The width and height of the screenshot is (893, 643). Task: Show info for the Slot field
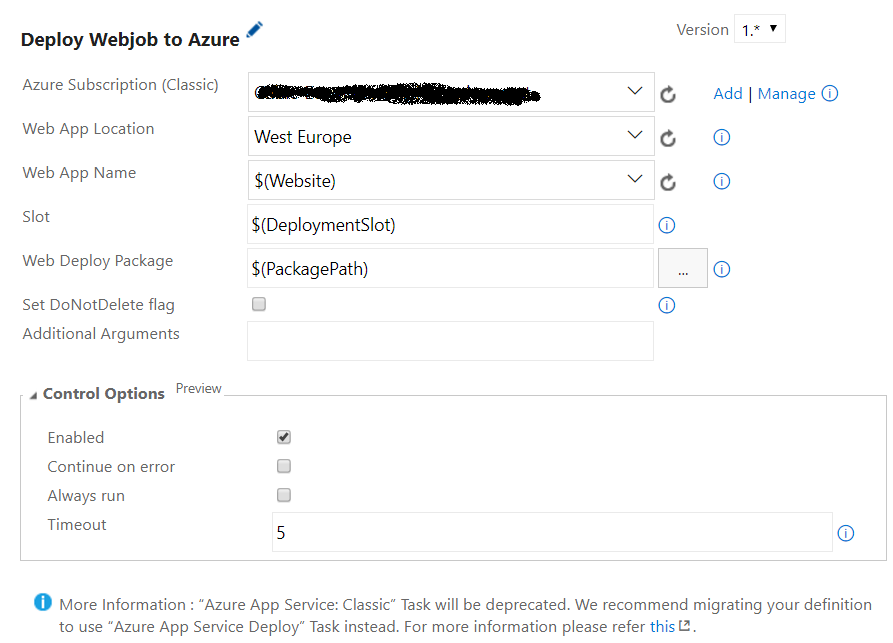(x=667, y=226)
